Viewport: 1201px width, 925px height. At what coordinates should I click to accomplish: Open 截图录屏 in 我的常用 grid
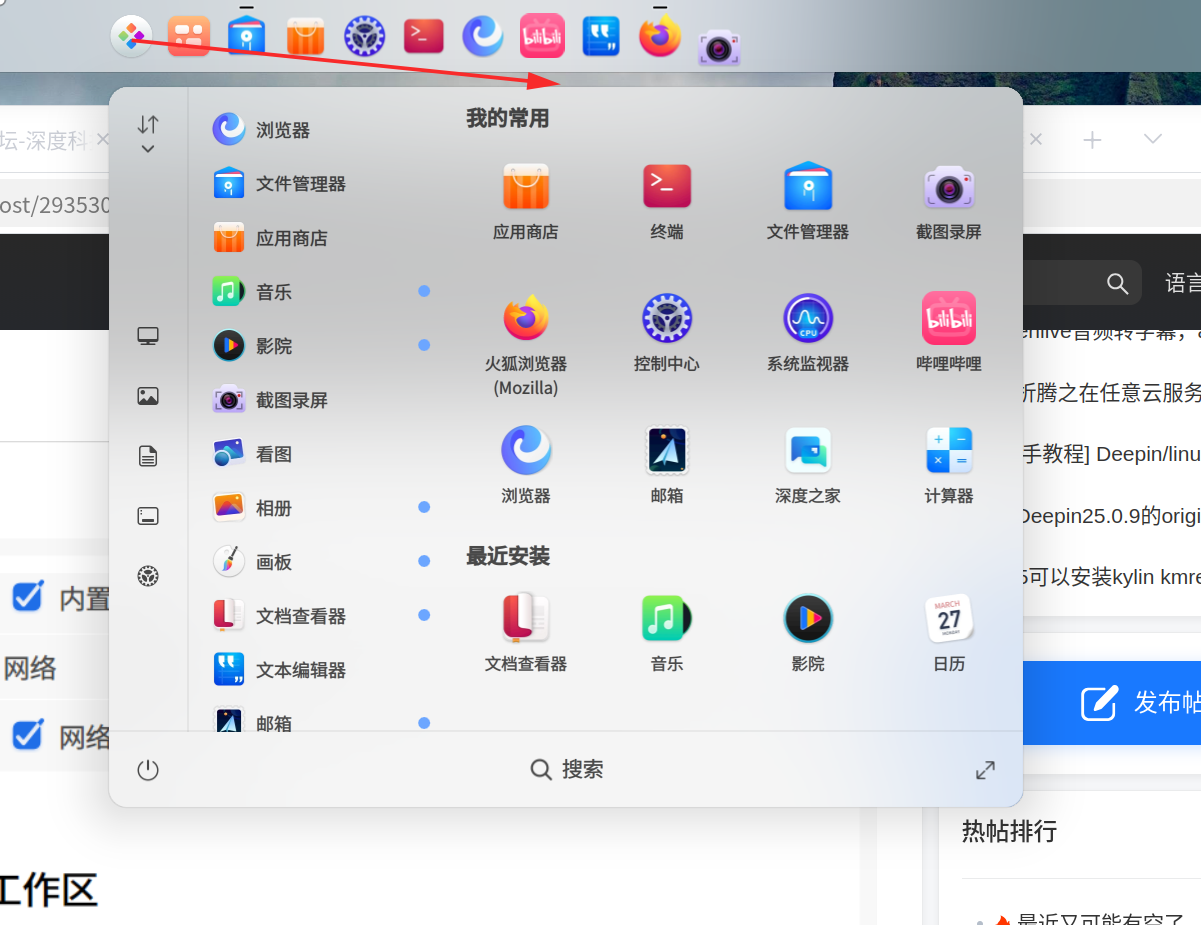[949, 201]
